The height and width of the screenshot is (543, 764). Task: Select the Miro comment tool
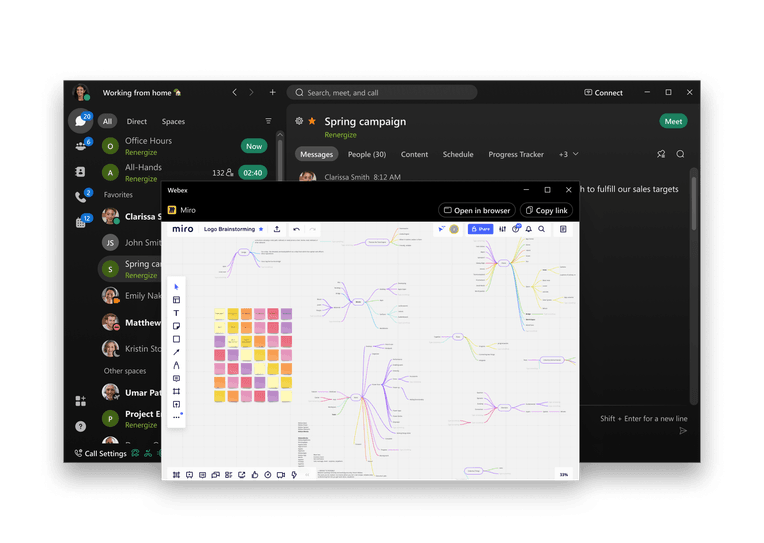pos(176,378)
